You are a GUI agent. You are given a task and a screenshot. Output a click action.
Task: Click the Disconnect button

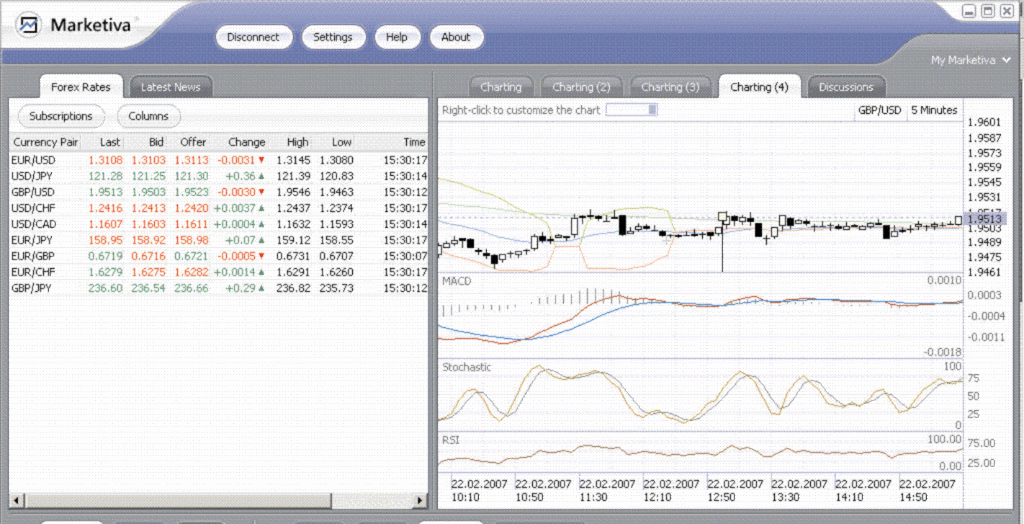coord(253,37)
